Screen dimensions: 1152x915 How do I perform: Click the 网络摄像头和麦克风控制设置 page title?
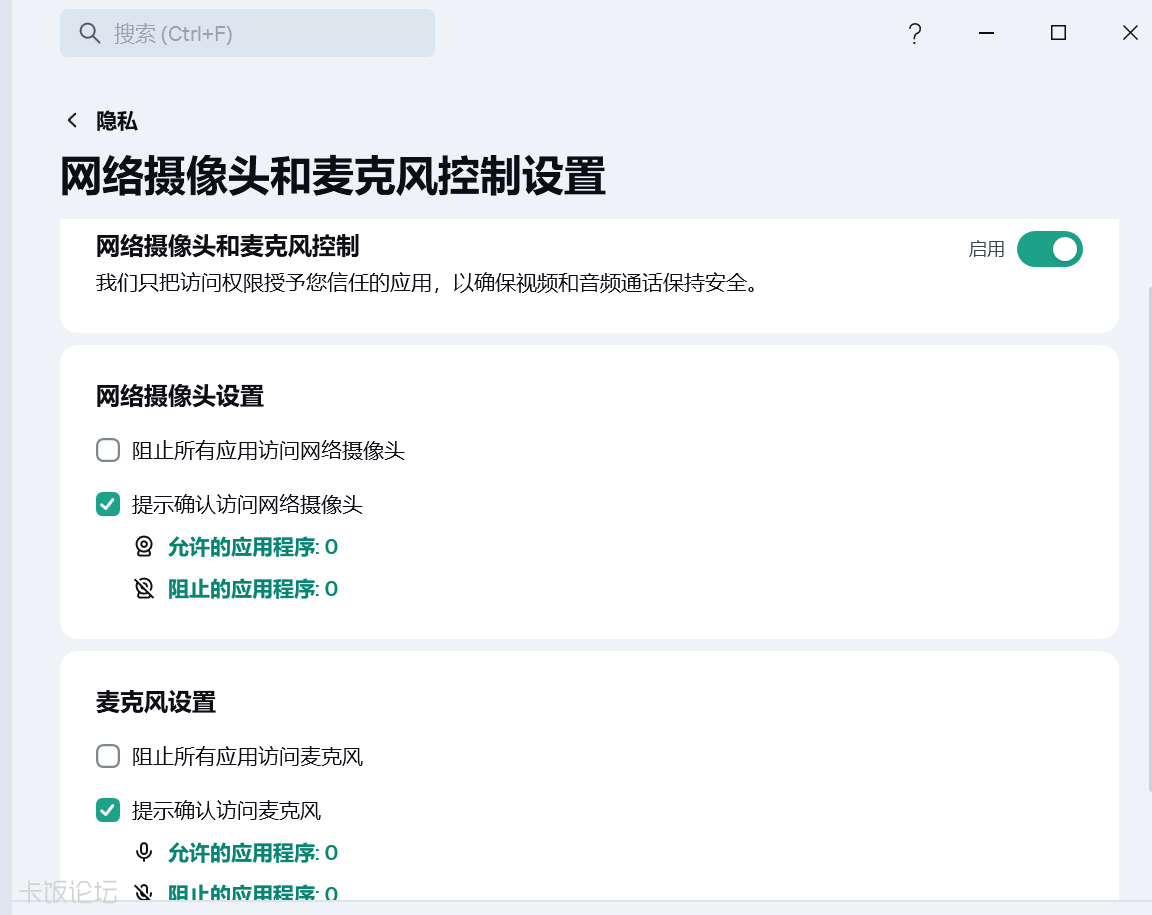[333, 176]
